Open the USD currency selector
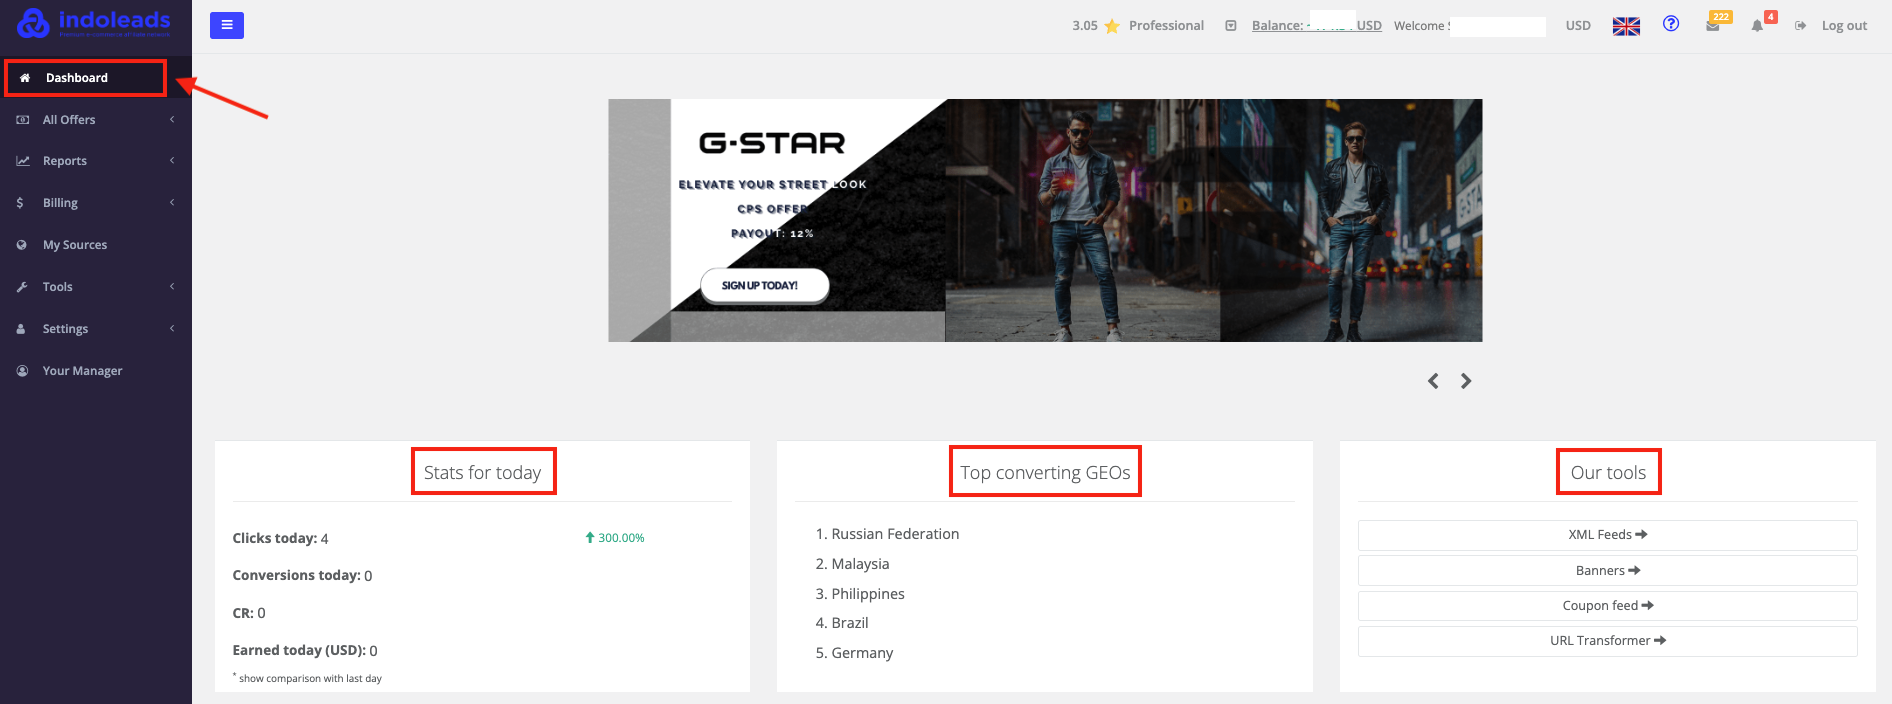This screenshot has height=704, width=1892. click(x=1578, y=26)
